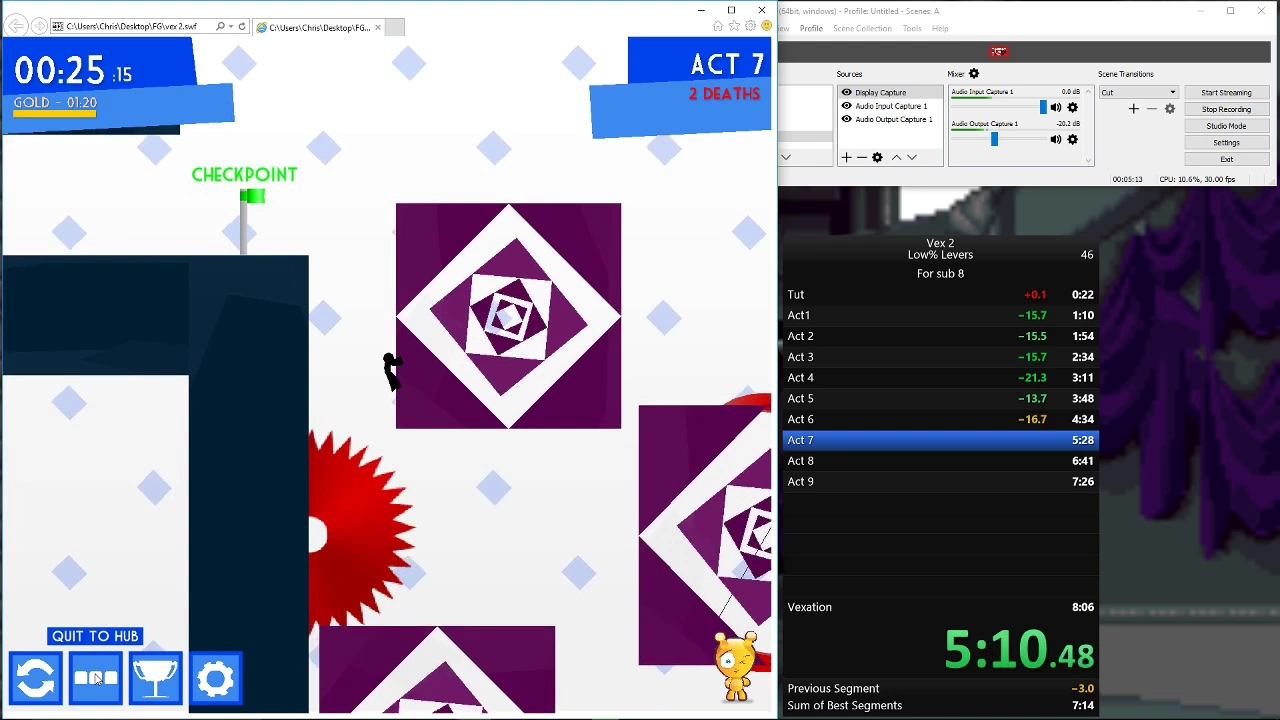Select Display Capture source row
Image resolution: width=1280 pixels, height=720 pixels.
888,92
